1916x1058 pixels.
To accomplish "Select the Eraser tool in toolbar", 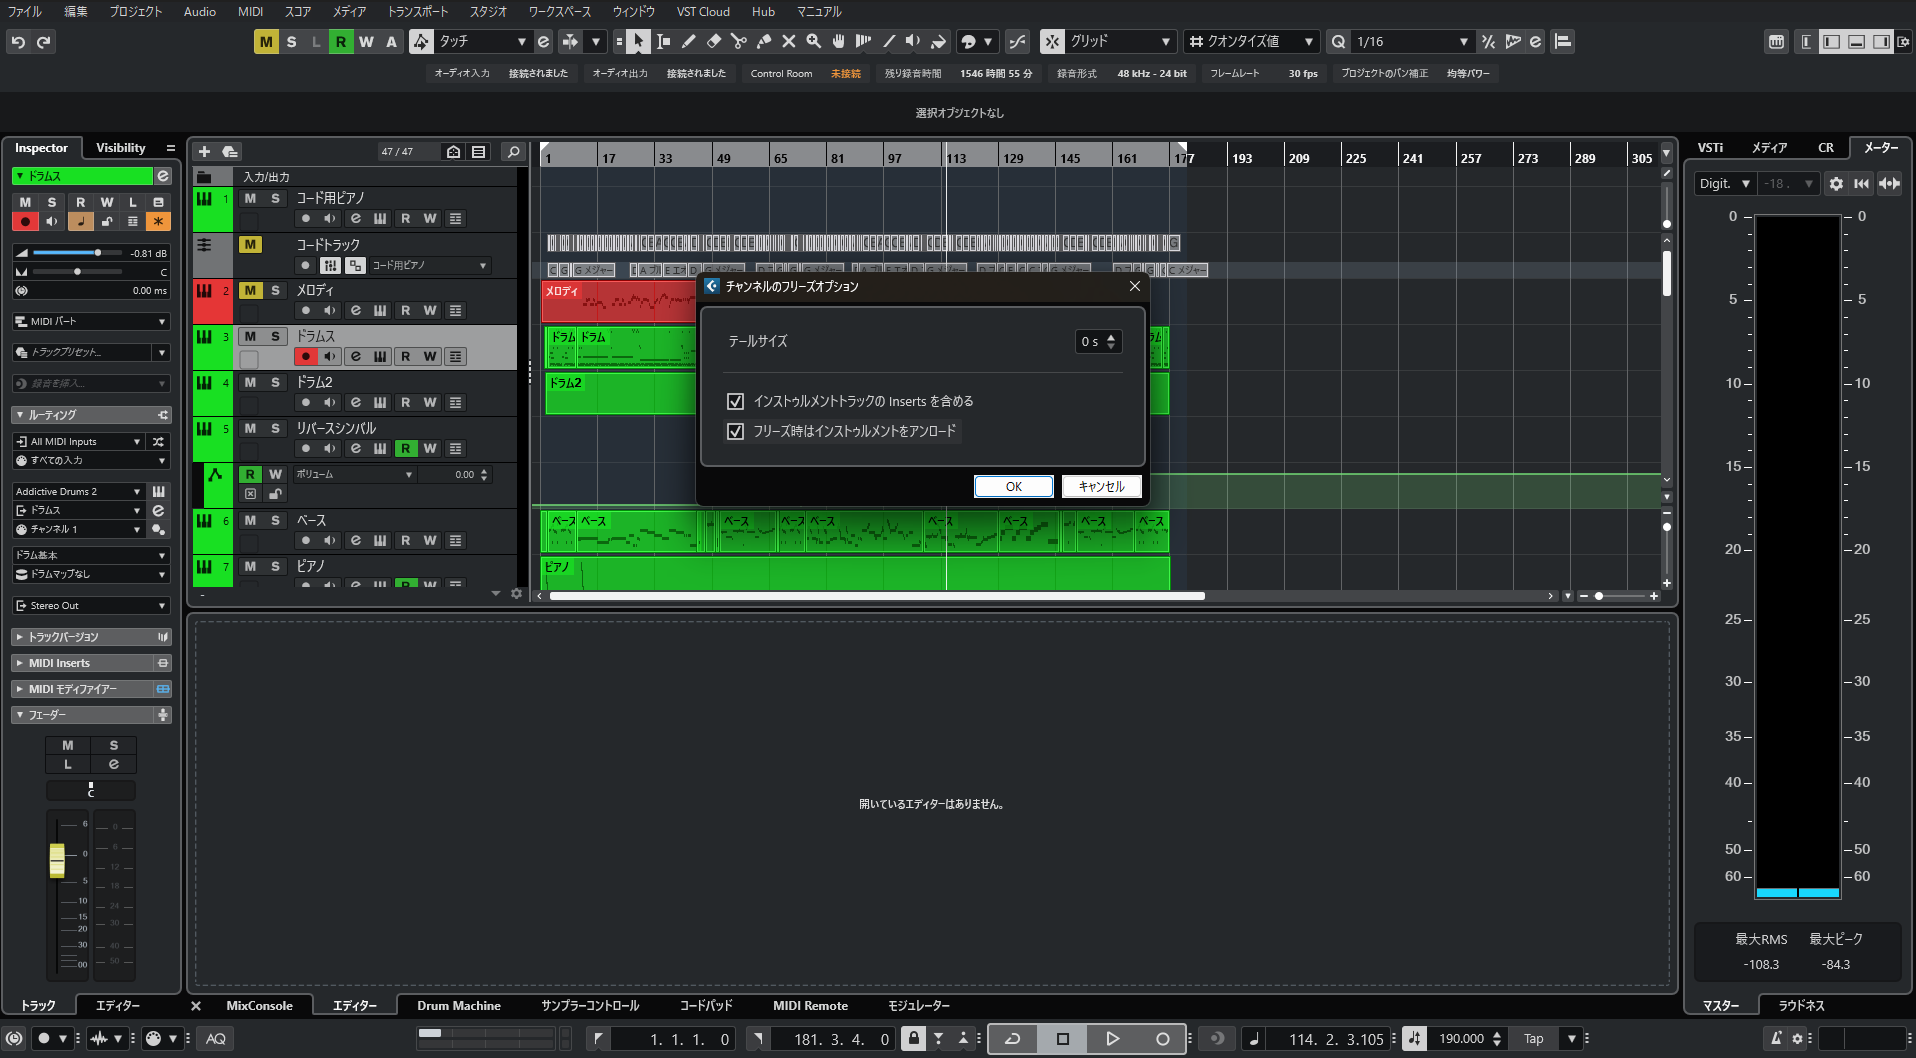I will coord(713,42).
